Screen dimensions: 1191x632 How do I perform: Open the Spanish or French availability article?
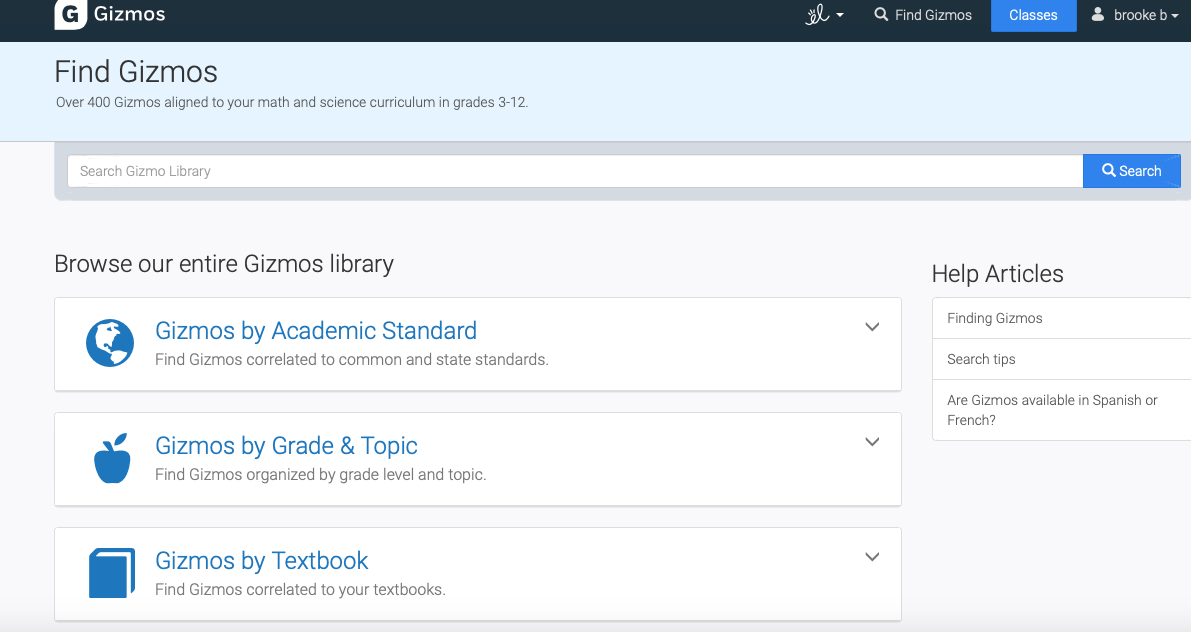coord(1062,410)
